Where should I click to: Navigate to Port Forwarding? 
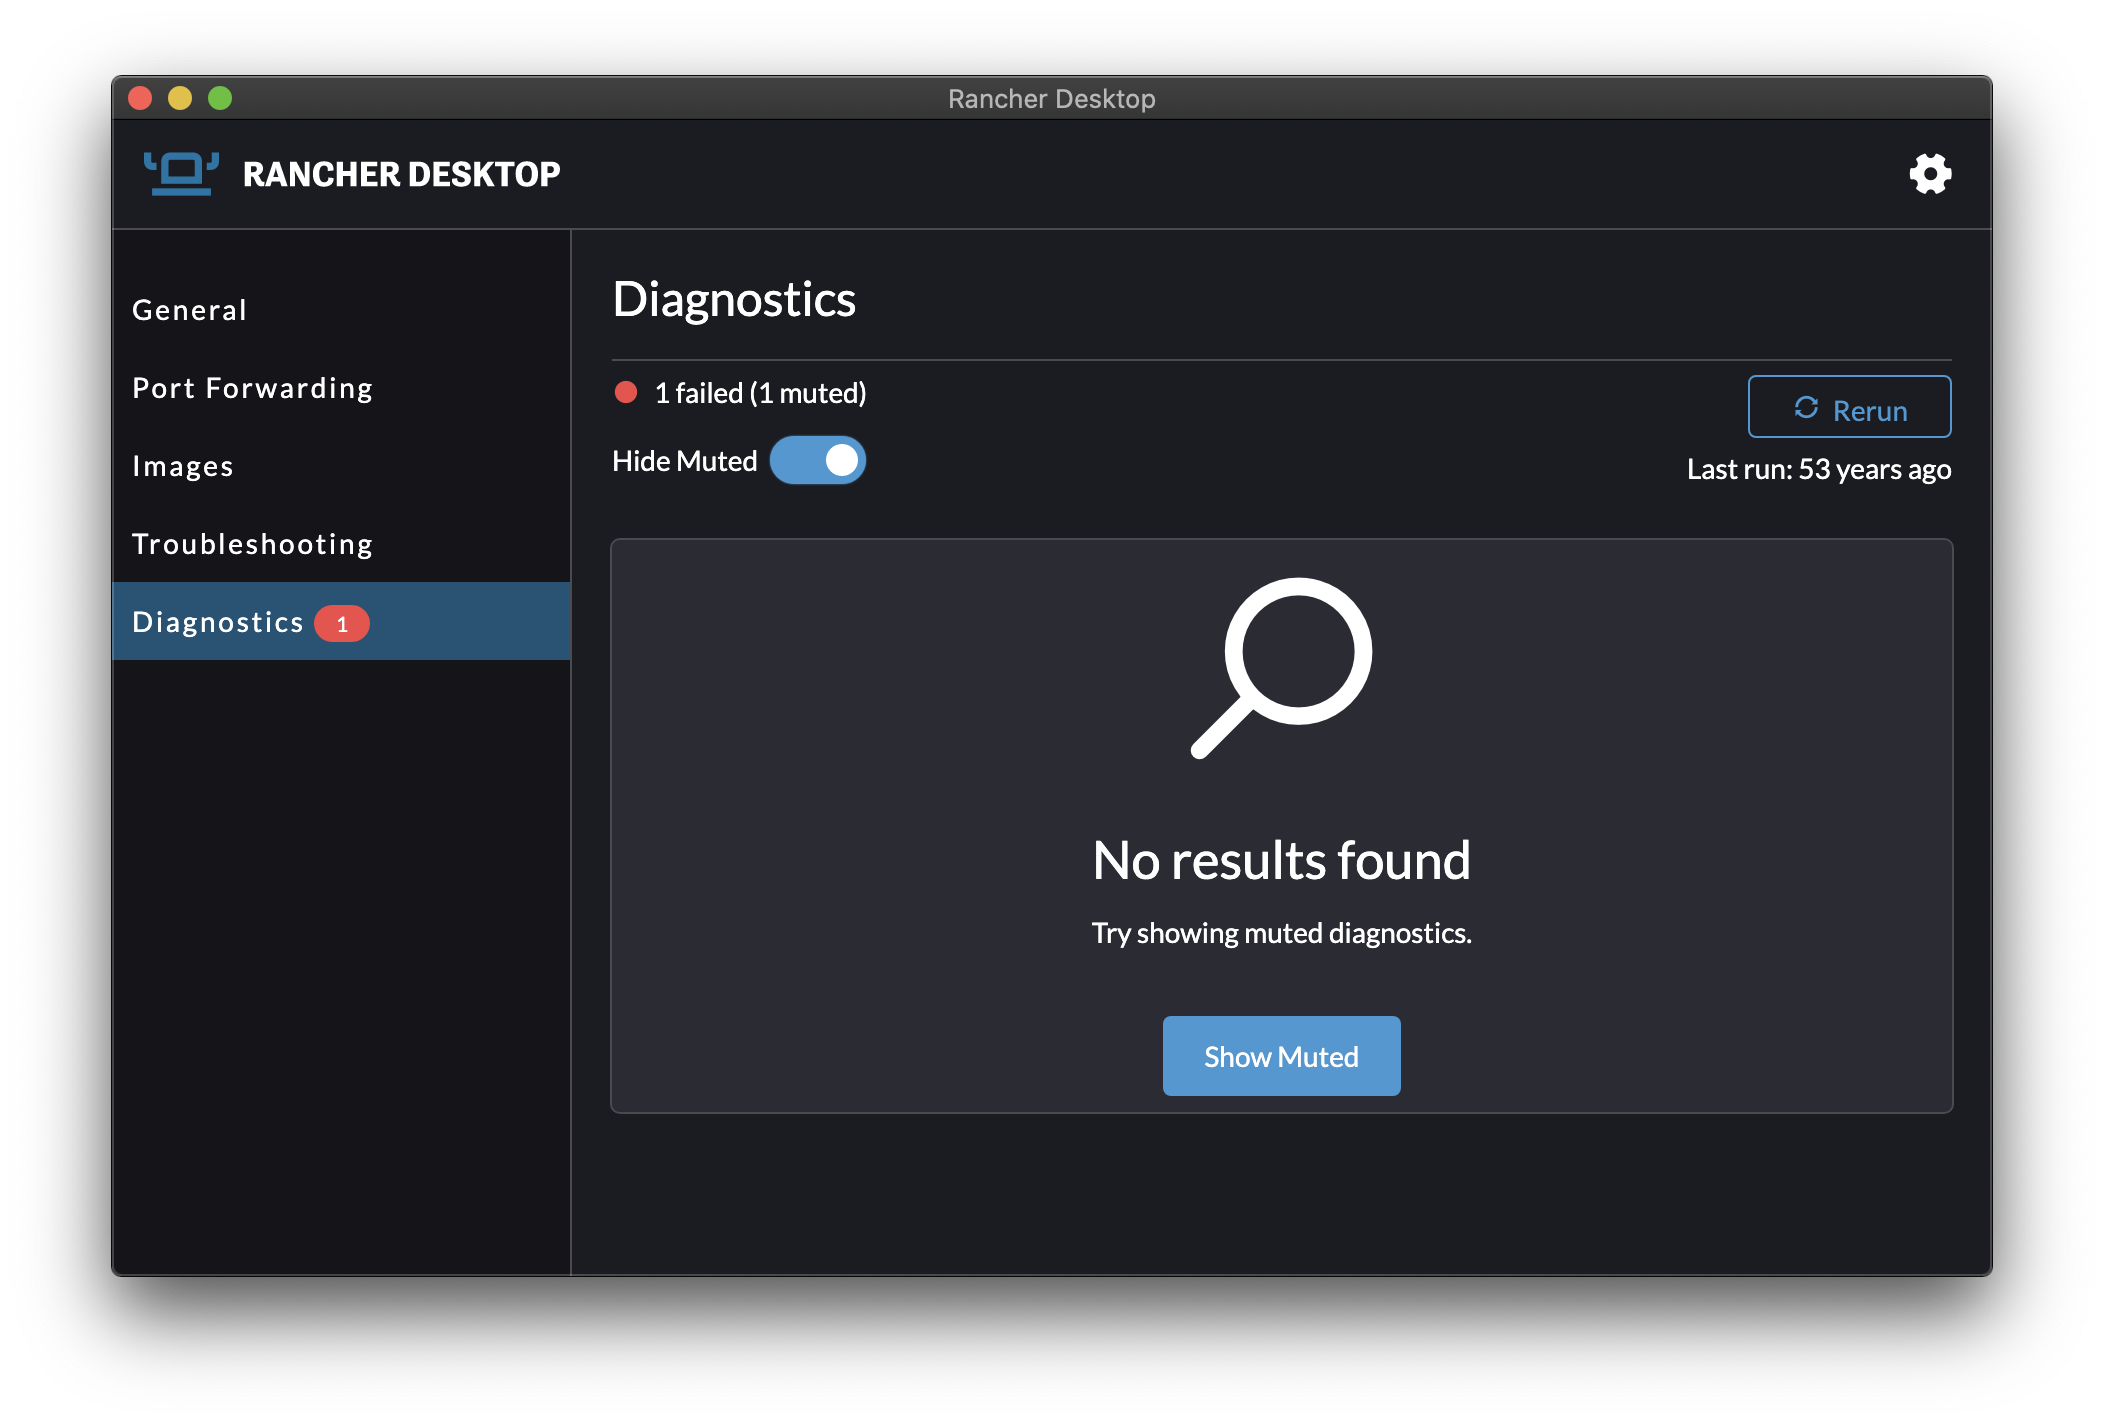[x=252, y=387]
